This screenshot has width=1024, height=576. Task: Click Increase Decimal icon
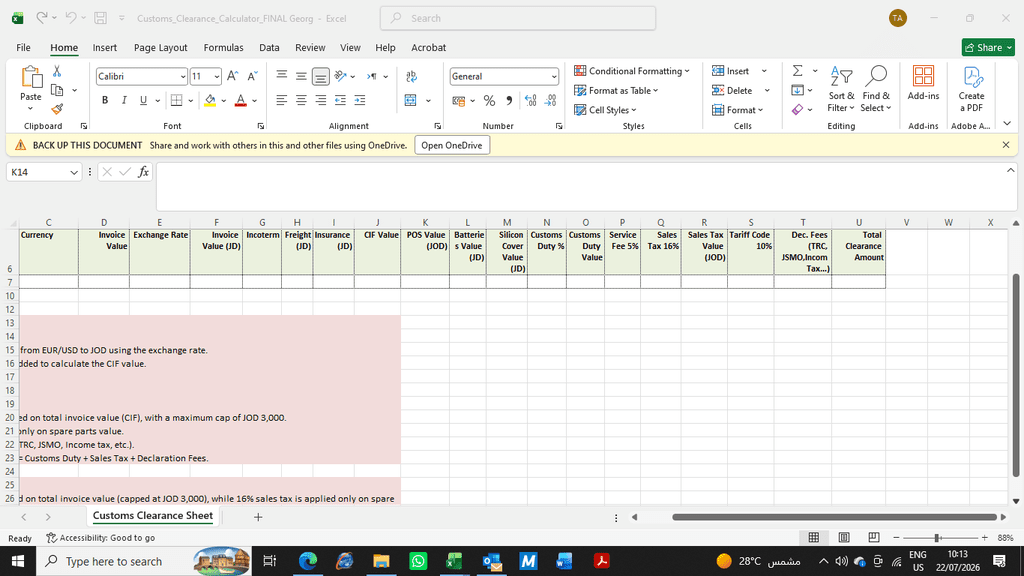(x=530, y=101)
